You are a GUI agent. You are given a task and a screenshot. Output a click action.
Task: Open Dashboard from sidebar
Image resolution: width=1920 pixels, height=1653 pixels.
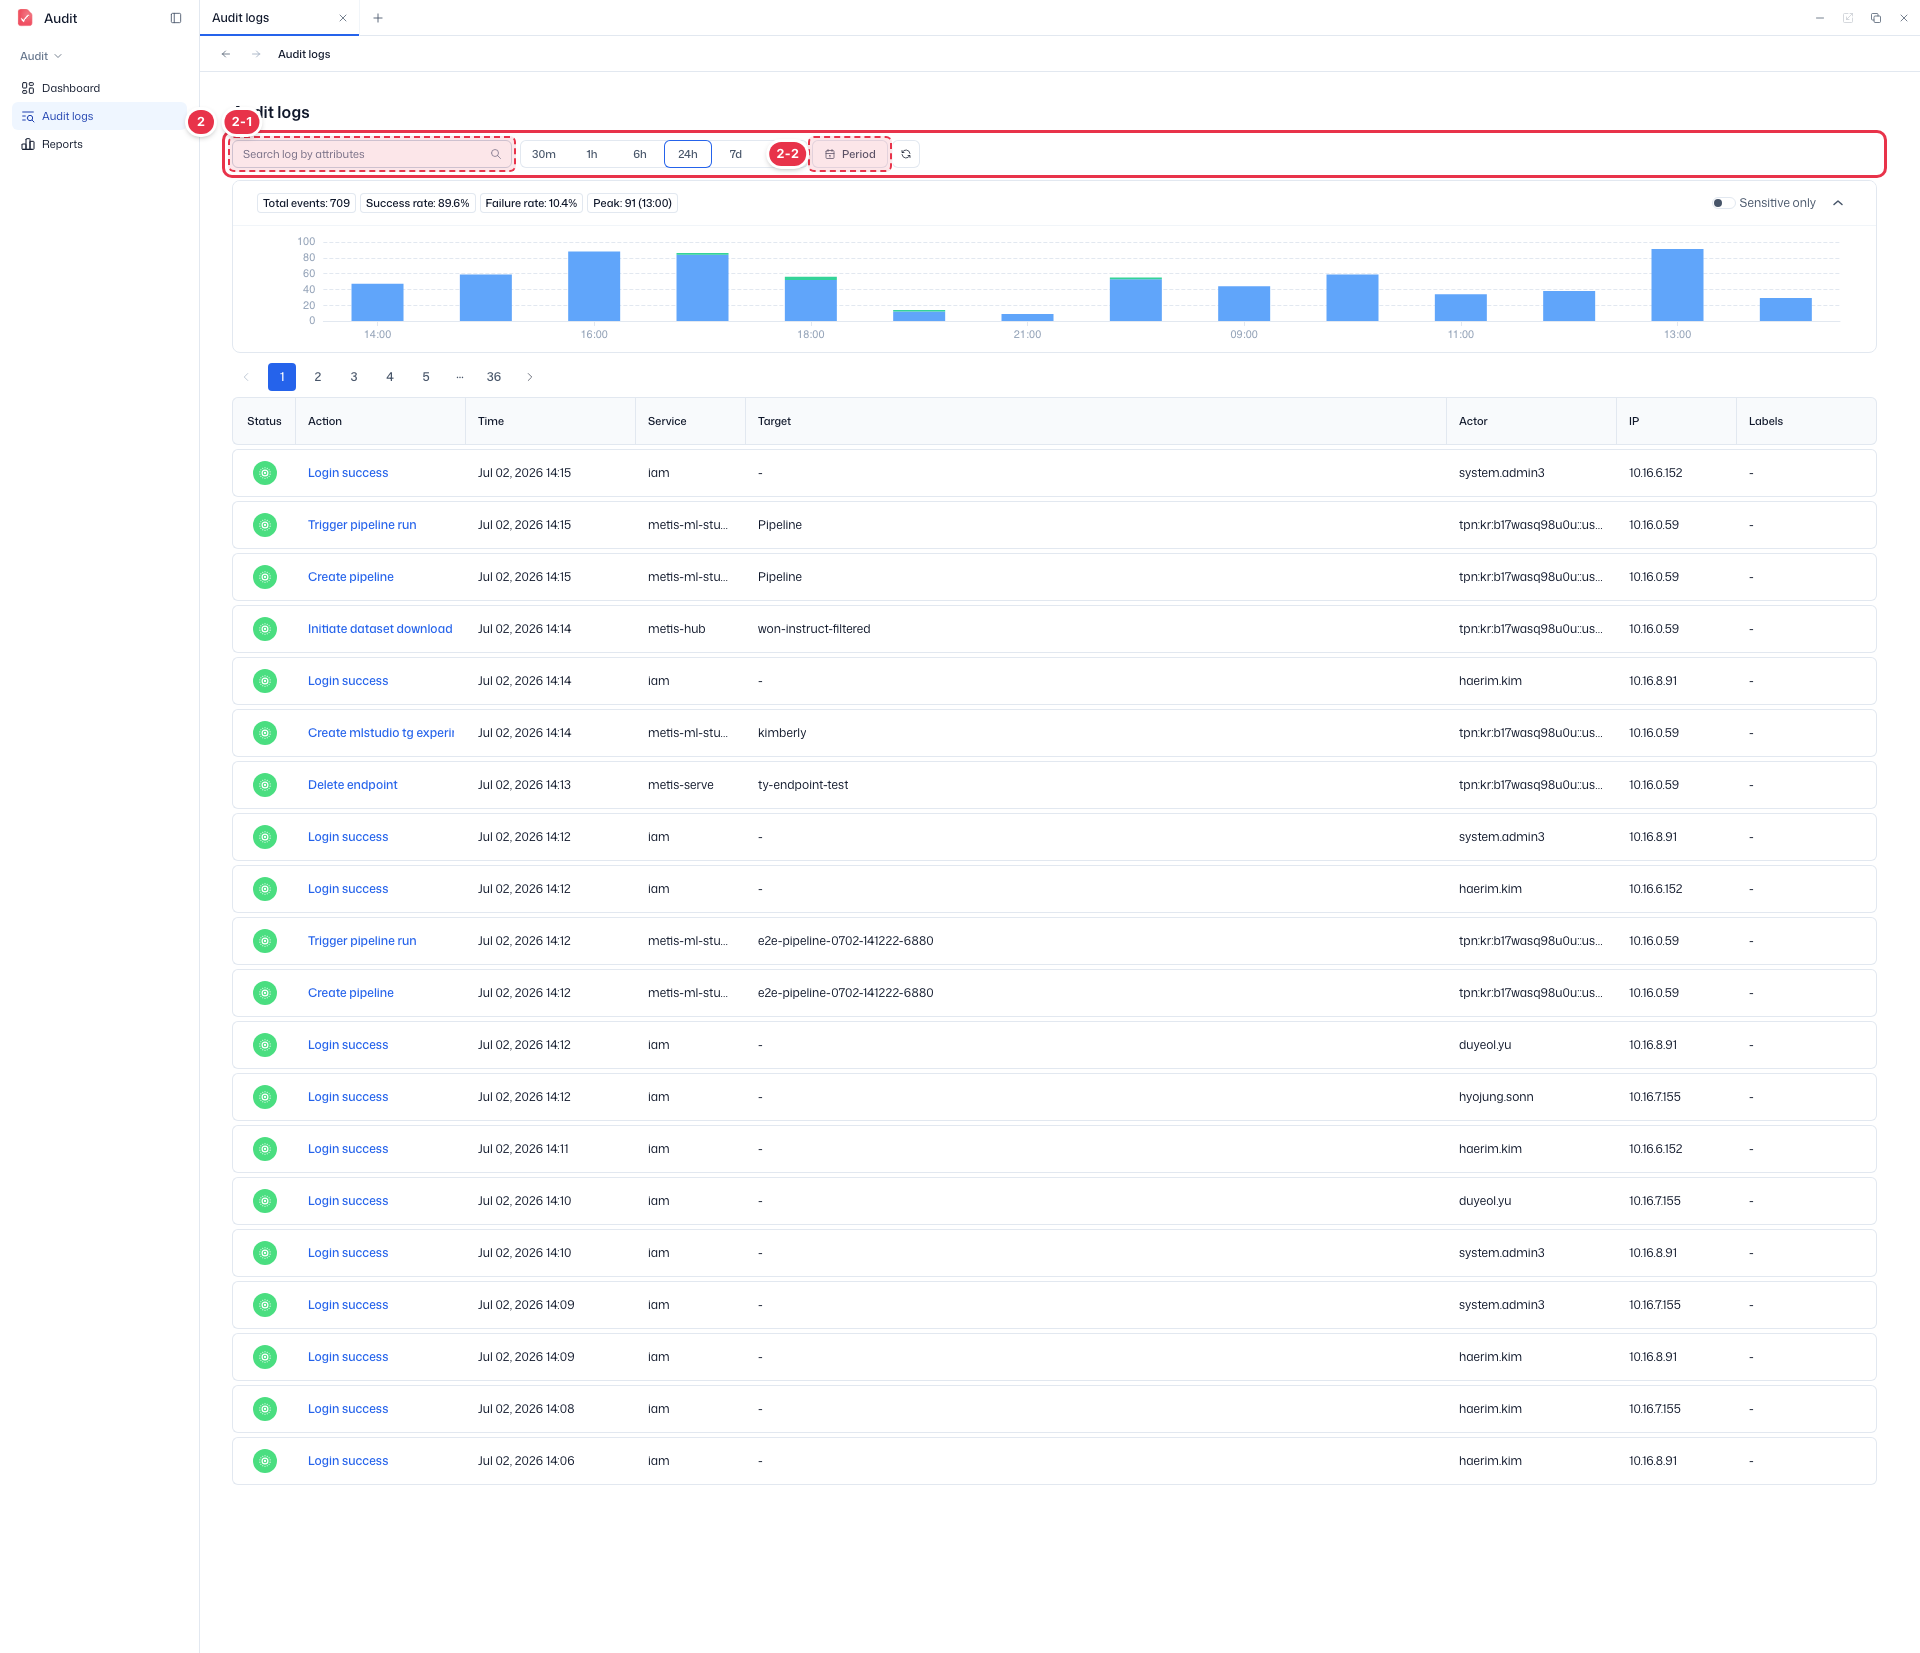(99, 88)
